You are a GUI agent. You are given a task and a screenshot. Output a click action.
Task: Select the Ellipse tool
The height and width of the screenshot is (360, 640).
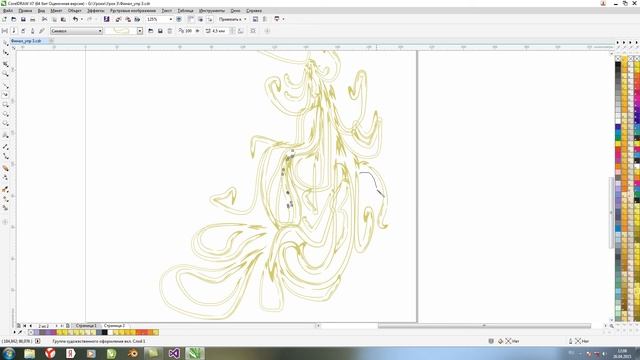click(5, 114)
